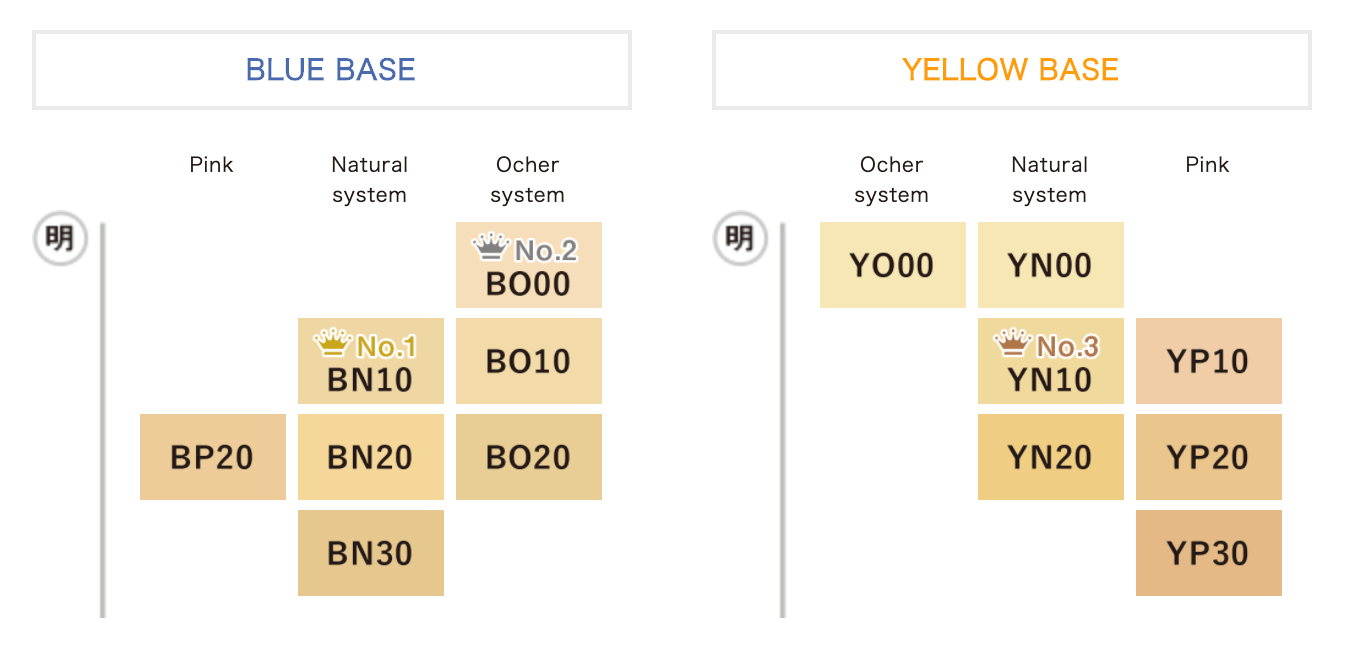The width and height of the screenshot is (1348, 654).
Task: Select the BO10 color swatch
Action: coord(529,361)
